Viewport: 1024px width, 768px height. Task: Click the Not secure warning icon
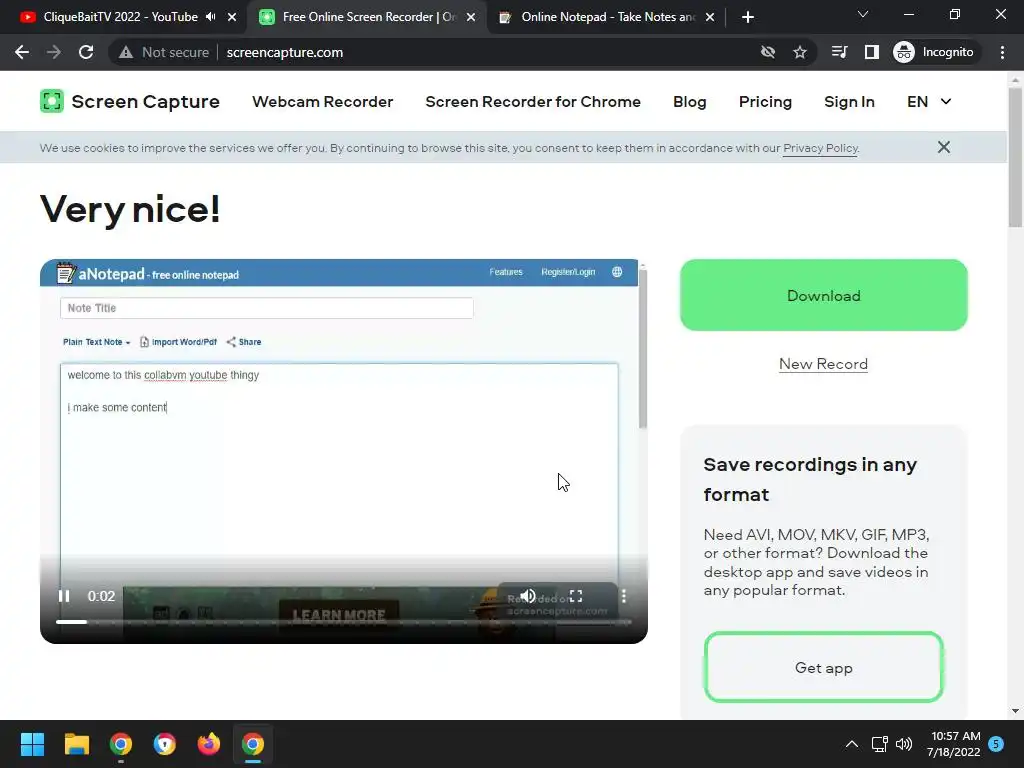126,52
